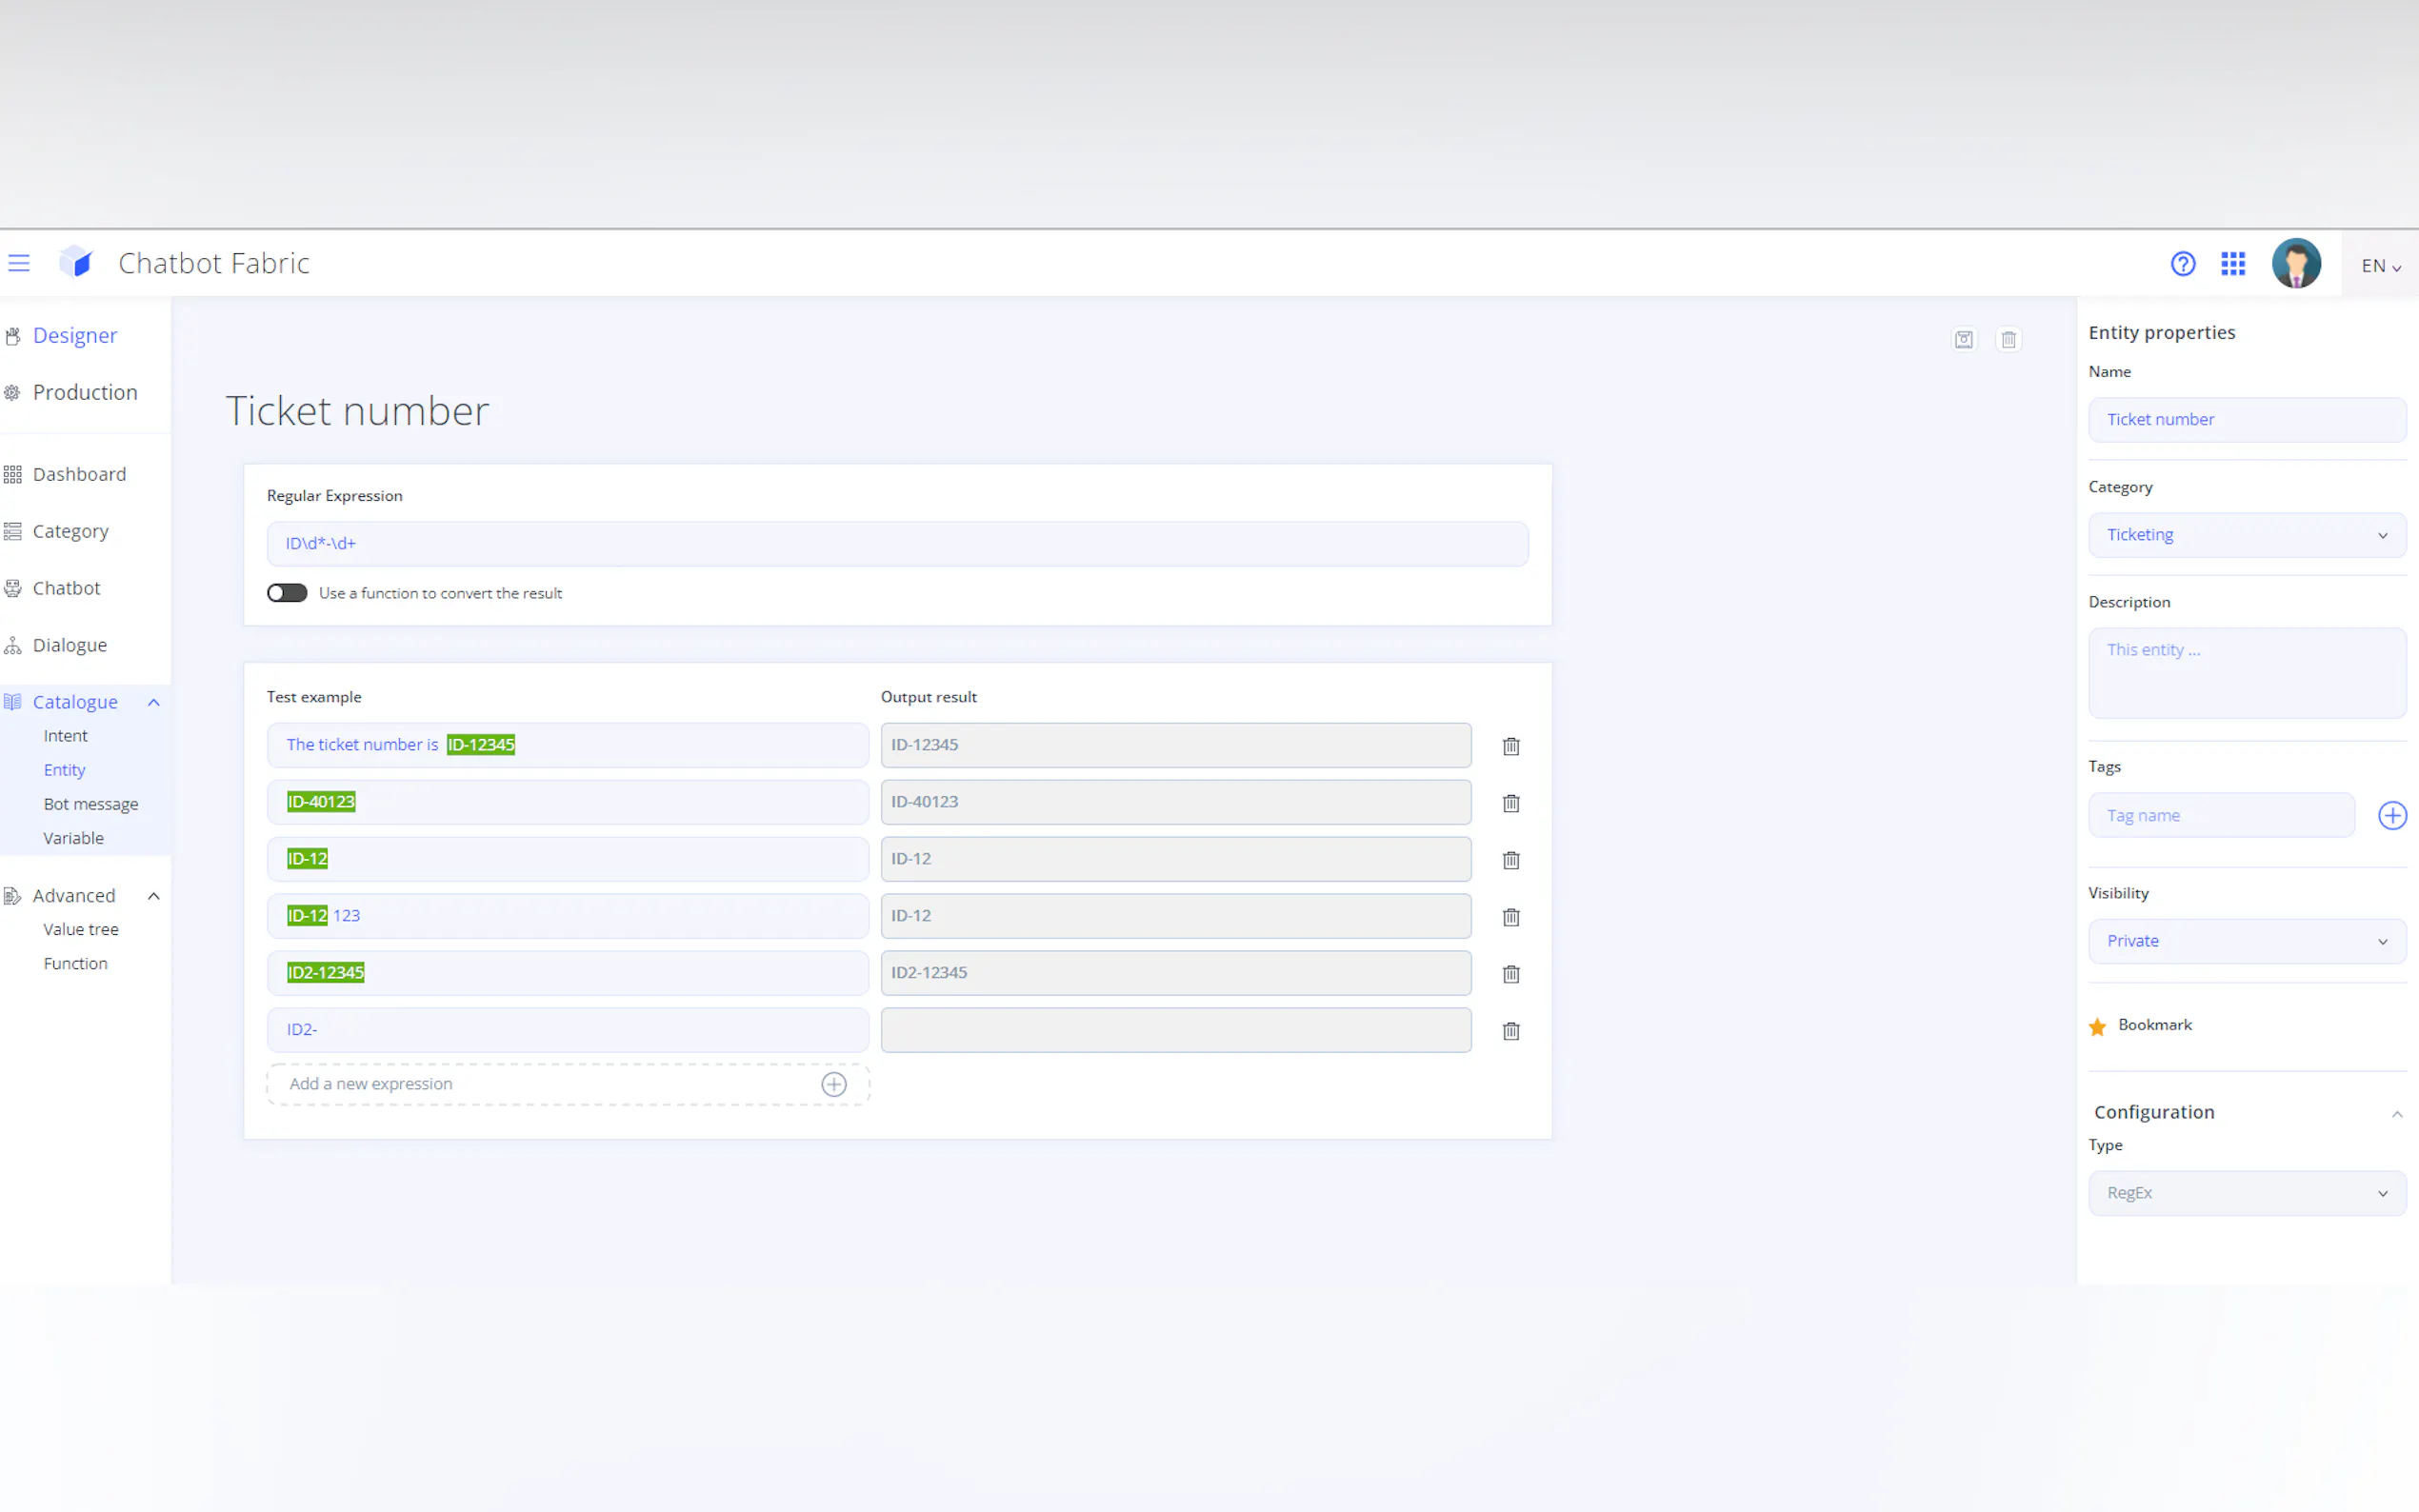
Task: Open the Category Ticketing dropdown
Action: click(x=2246, y=535)
